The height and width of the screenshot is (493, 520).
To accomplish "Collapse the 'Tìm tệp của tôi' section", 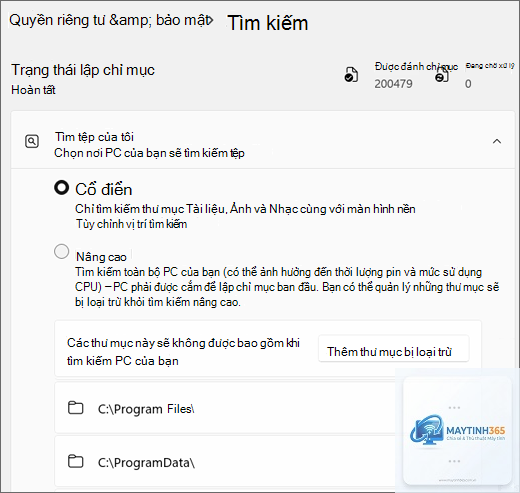I will point(497,141).
